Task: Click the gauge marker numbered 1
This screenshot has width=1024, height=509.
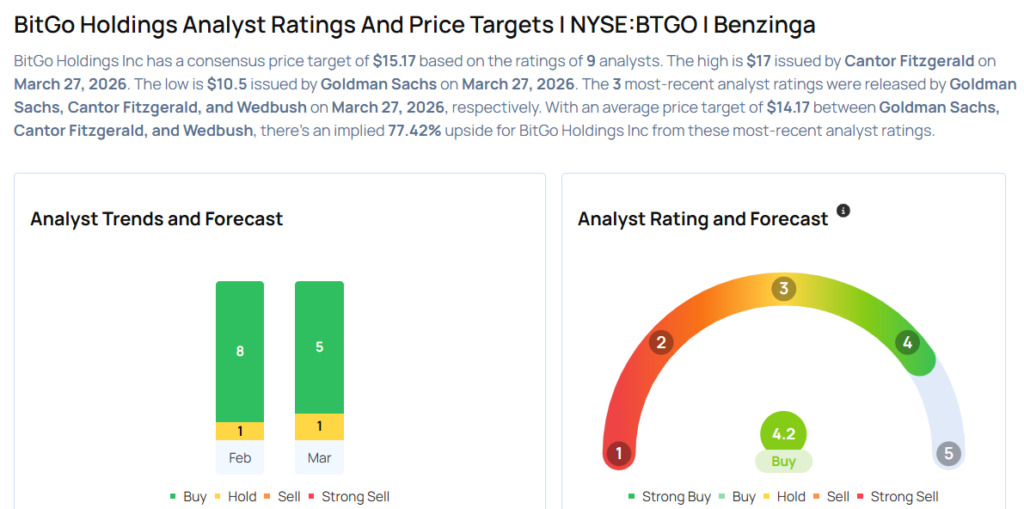Action: coord(620,453)
